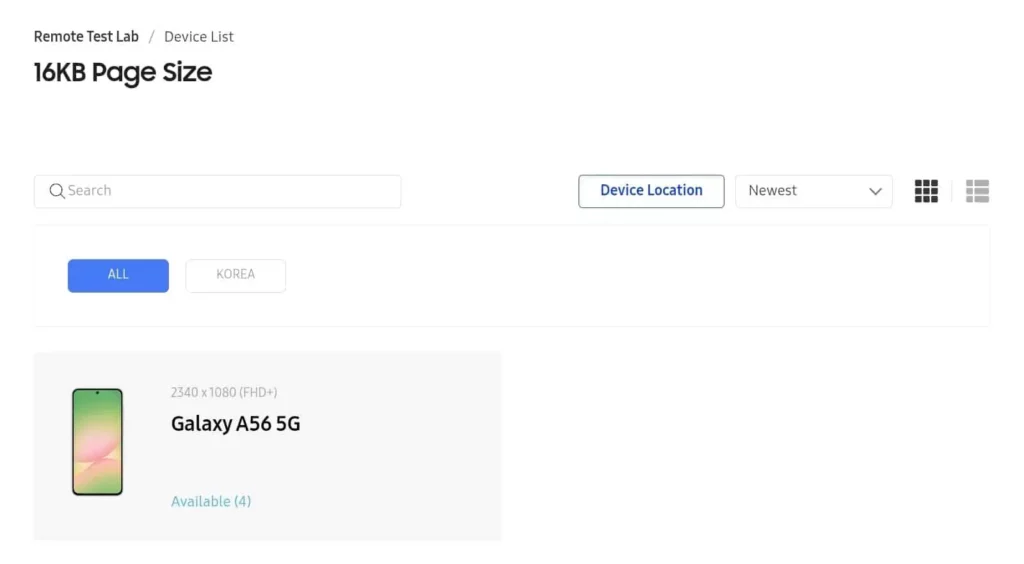Go to Remote Test Lab breadcrumb

click(x=86, y=37)
